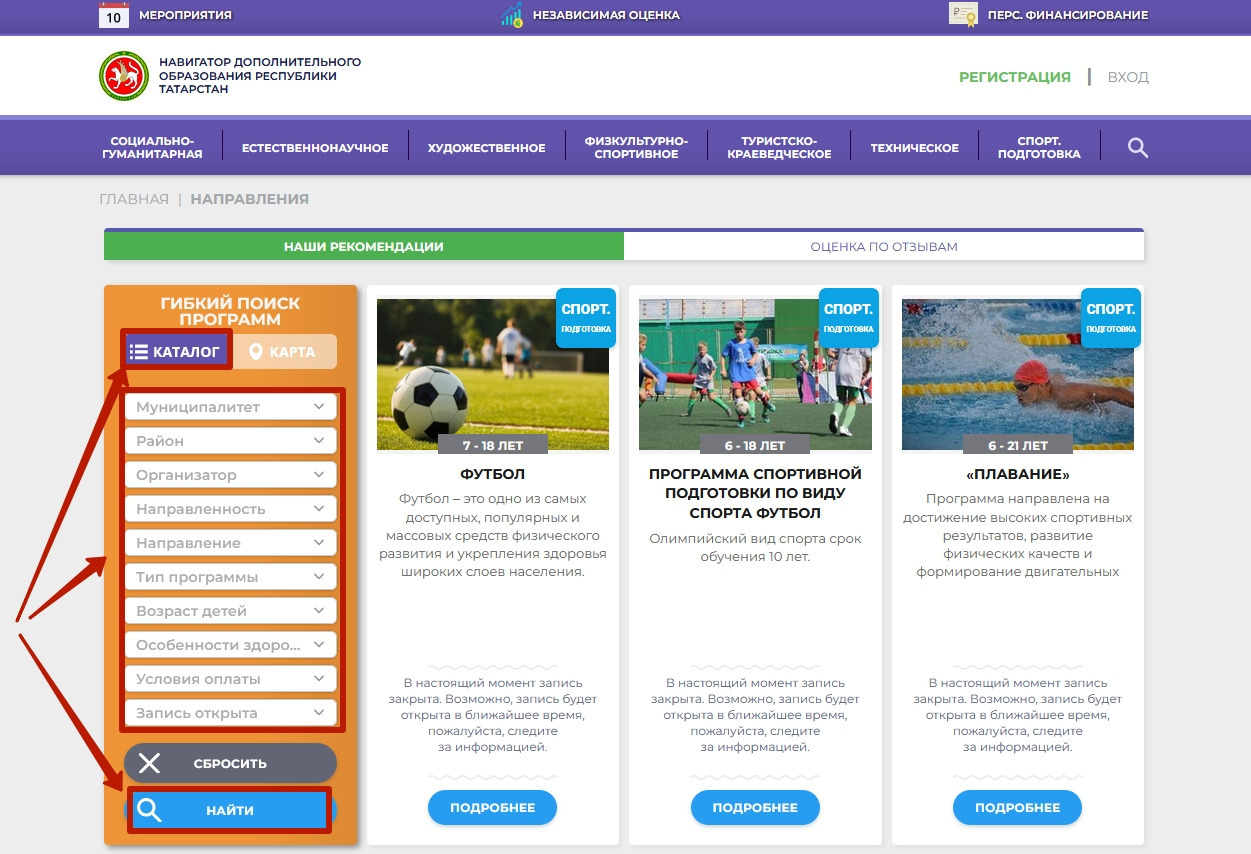Select the КАТАЛОГ view mode
The width and height of the screenshot is (1251, 854).
click(177, 351)
